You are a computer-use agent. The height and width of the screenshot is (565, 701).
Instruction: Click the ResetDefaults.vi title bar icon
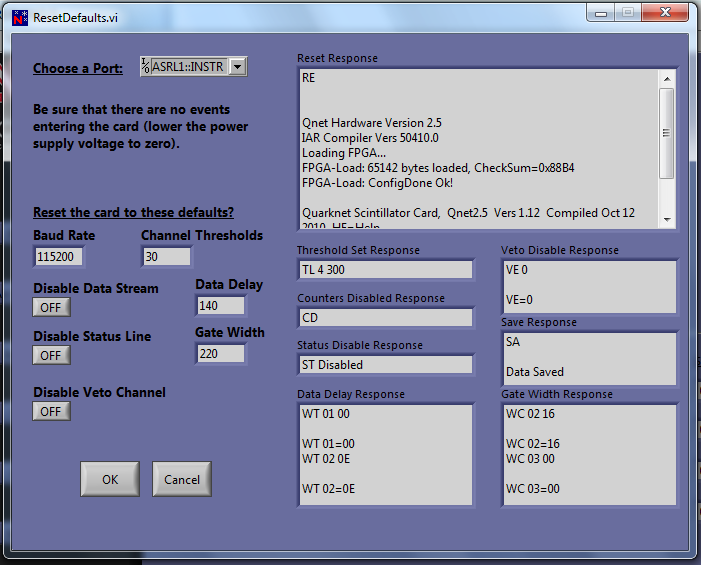[18, 16]
